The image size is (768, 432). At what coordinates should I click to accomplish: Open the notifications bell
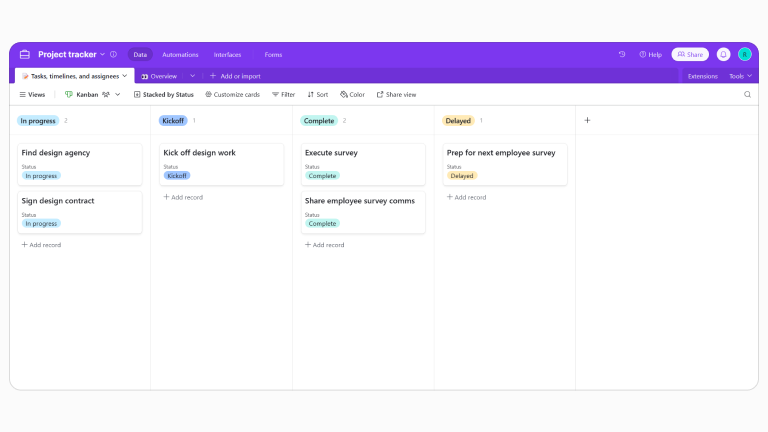[723, 54]
